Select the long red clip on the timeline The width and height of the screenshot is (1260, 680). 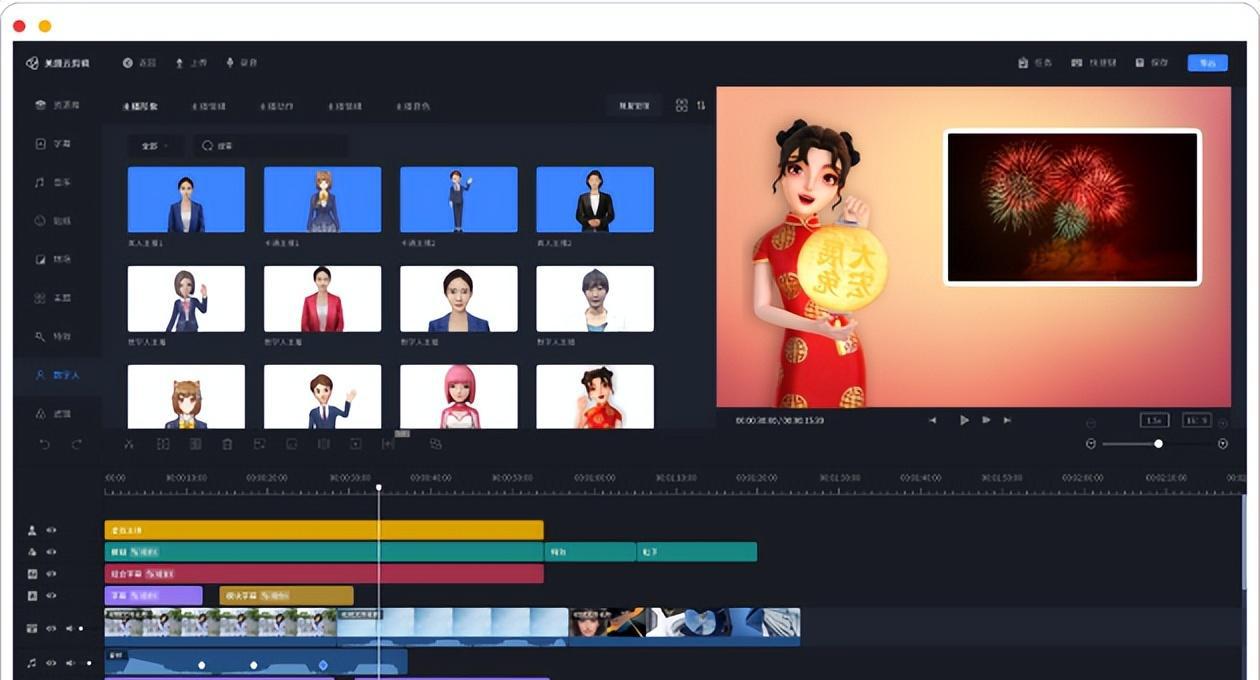click(x=324, y=574)
